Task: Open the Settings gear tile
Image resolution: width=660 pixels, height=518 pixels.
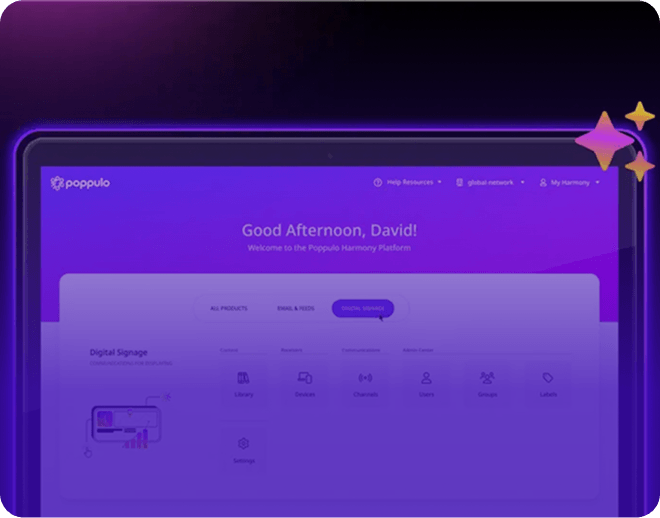Action: click(x=243, y=444)
